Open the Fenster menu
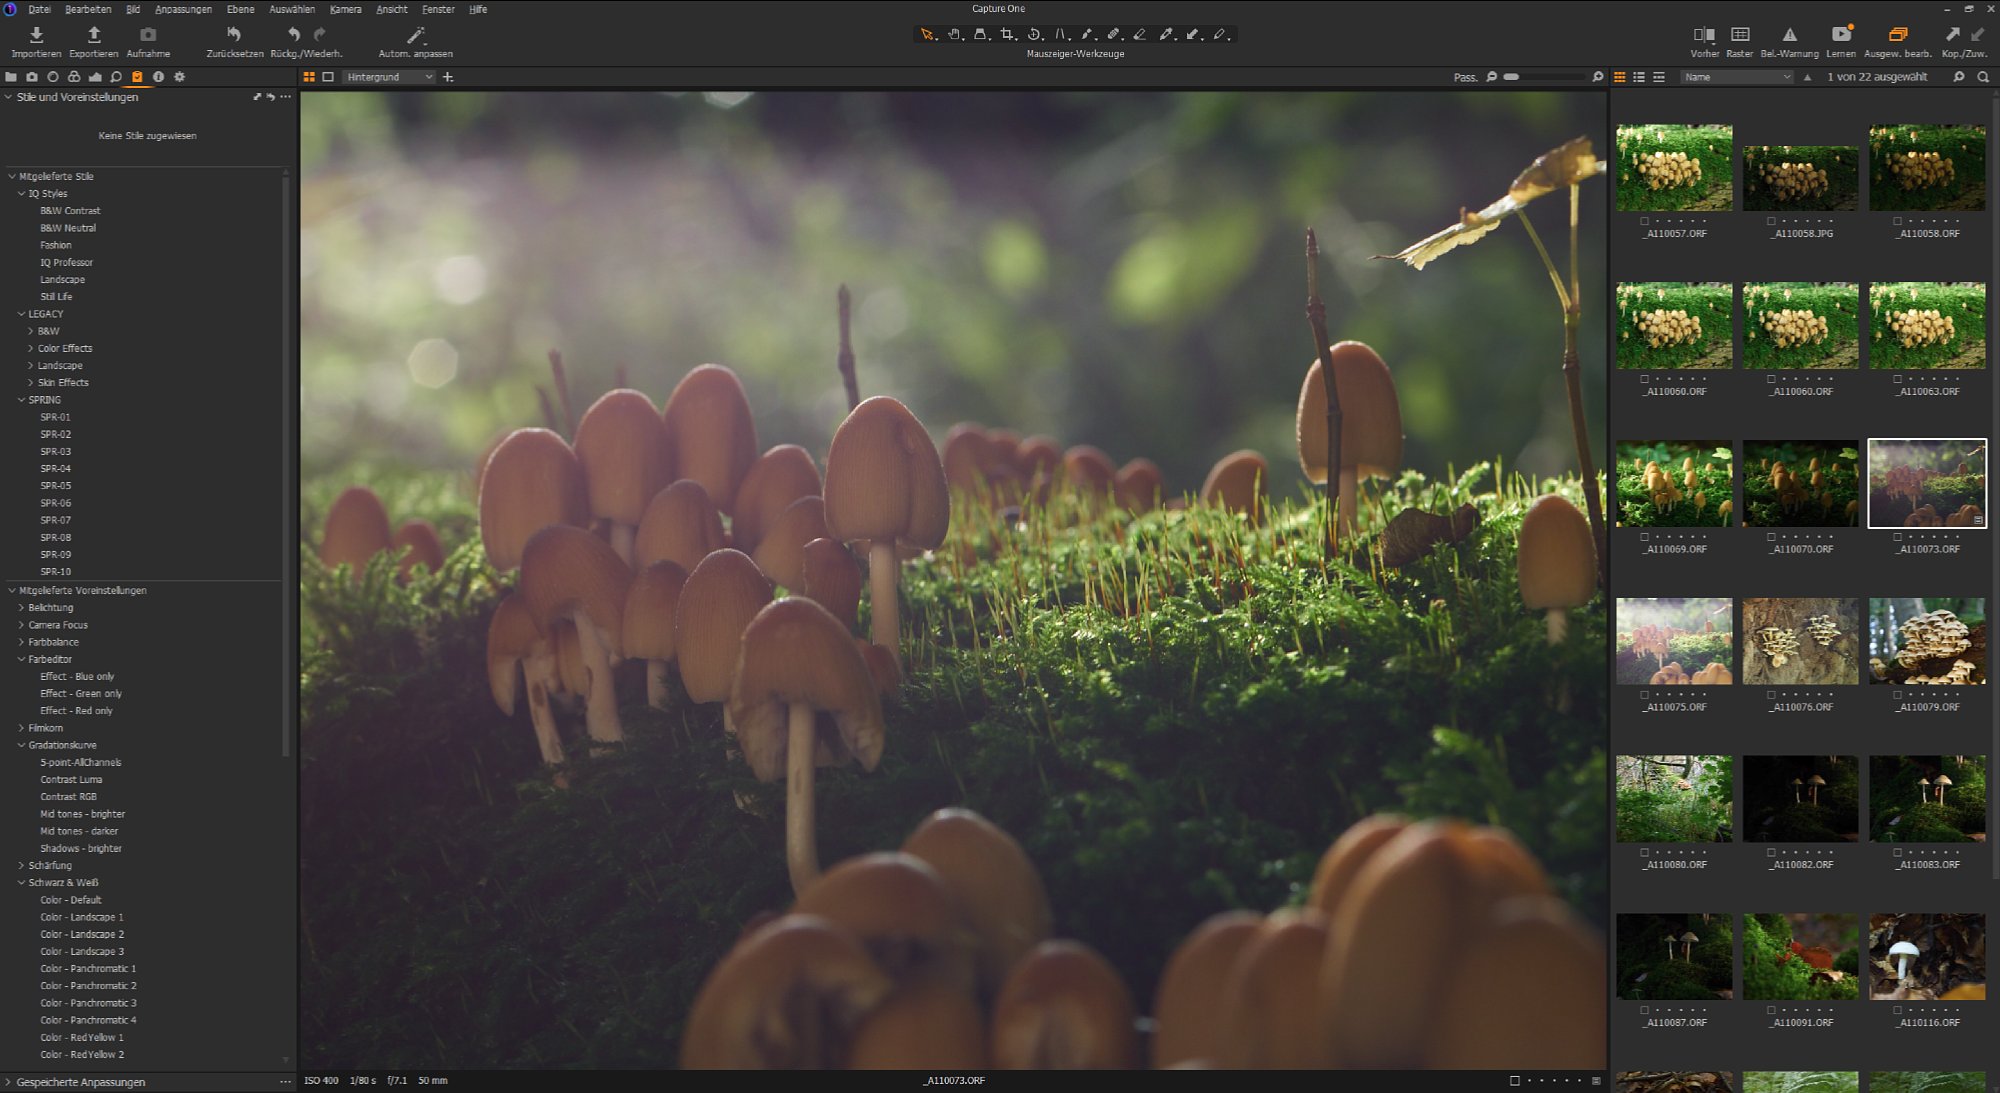2000x1093 pixels. point(438,9)
